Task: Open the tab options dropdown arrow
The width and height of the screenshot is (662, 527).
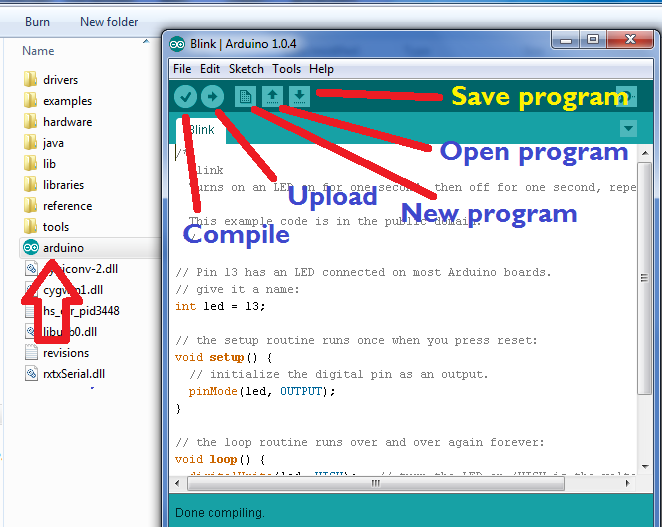Action: coord(628,128)
